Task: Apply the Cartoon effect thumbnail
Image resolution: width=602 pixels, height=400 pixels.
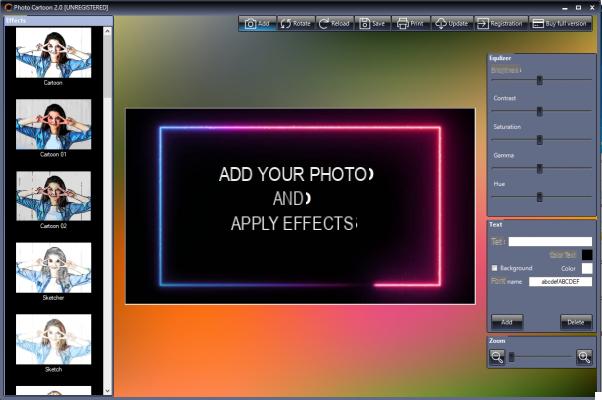Action: (x=53, y=53)
